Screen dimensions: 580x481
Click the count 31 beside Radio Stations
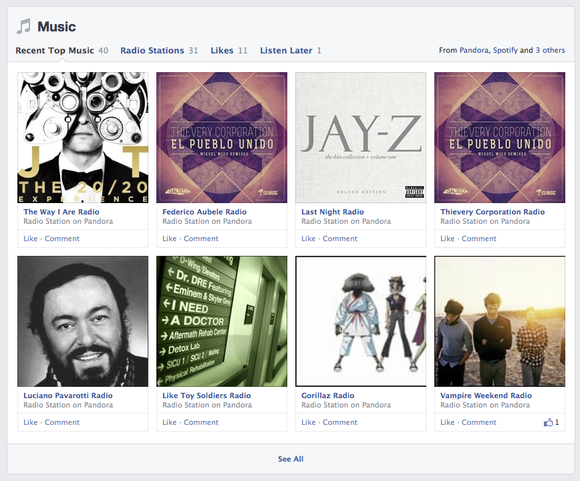coord(193,50)
